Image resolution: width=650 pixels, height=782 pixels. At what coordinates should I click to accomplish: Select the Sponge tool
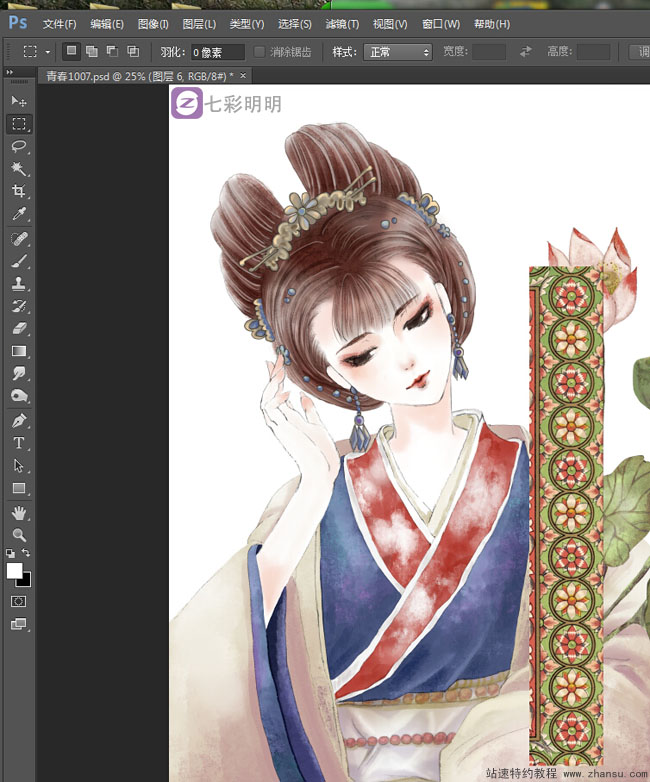19,396
